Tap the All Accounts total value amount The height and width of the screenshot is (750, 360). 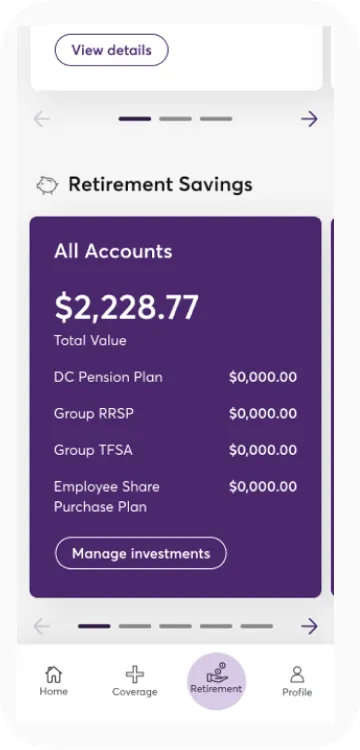click(x=126, y=308)
